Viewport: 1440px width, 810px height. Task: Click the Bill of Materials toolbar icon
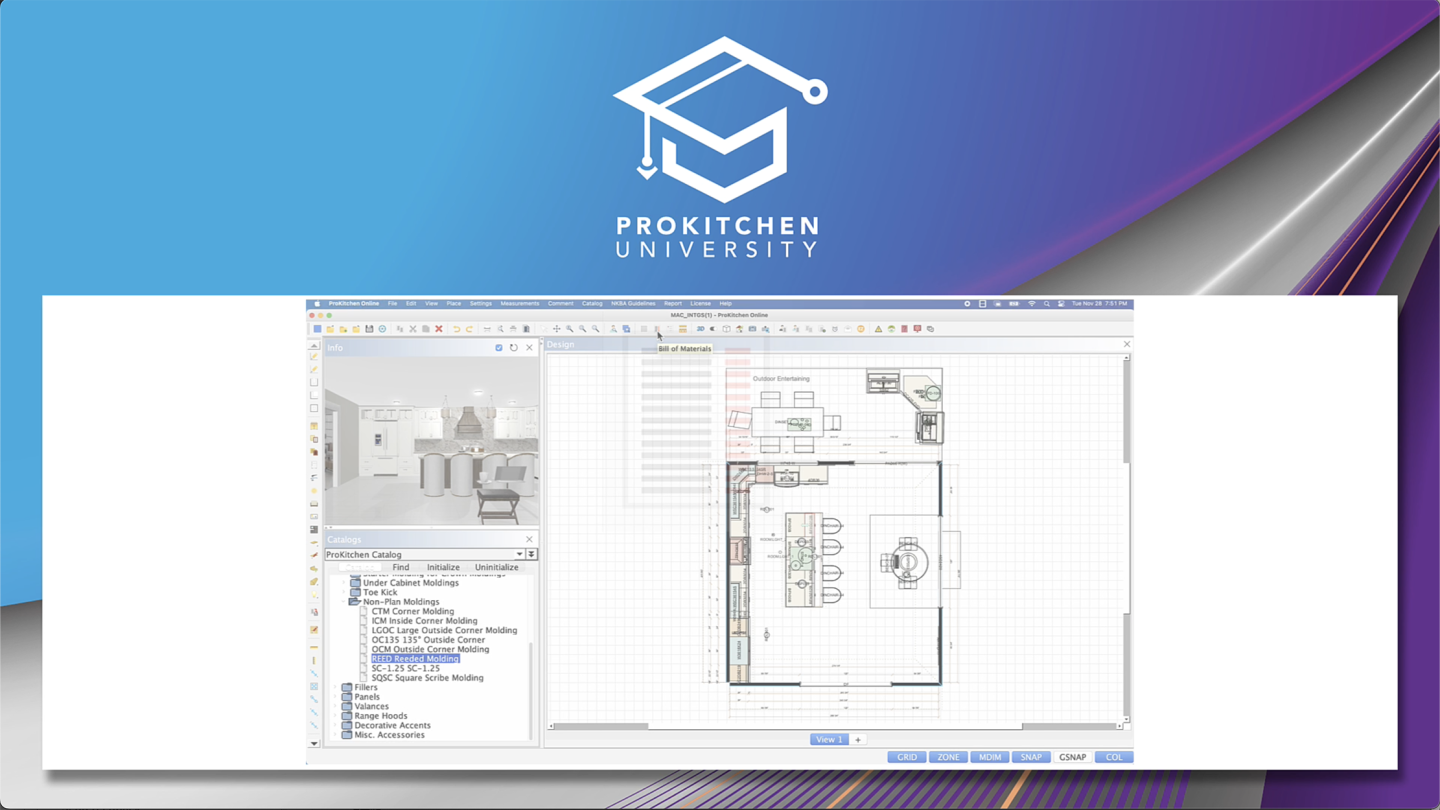point(657,329)
